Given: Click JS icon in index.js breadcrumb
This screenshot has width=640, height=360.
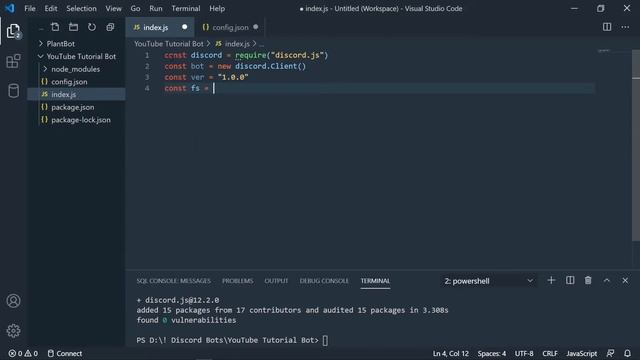Looking at the screenshot, I should (218, 44).
